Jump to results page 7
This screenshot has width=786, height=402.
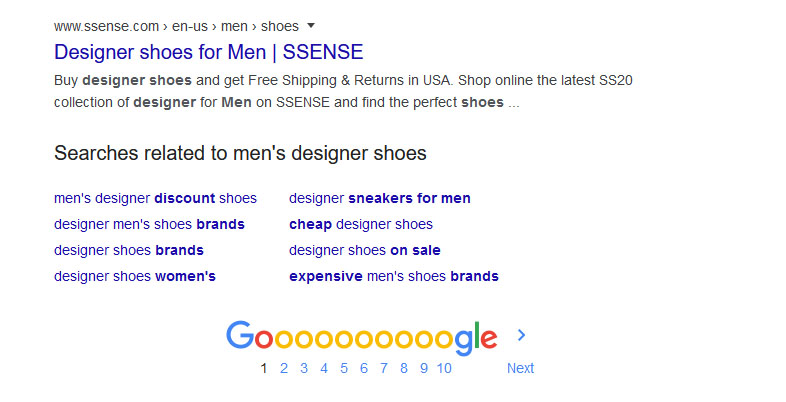pyautogui.click(x=384, y=368)
